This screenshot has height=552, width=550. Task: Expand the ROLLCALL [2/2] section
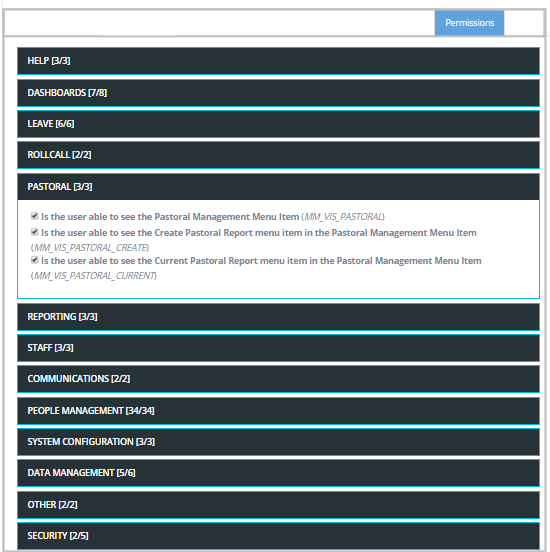coord(278,155)
